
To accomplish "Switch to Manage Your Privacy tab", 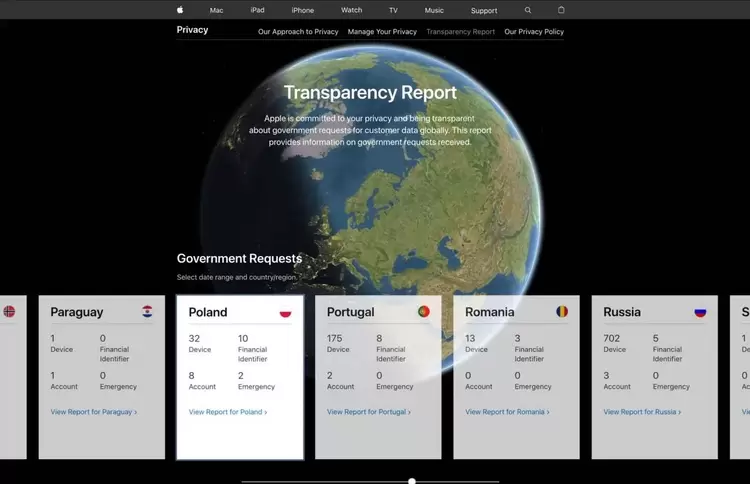I will pos(382,32).
